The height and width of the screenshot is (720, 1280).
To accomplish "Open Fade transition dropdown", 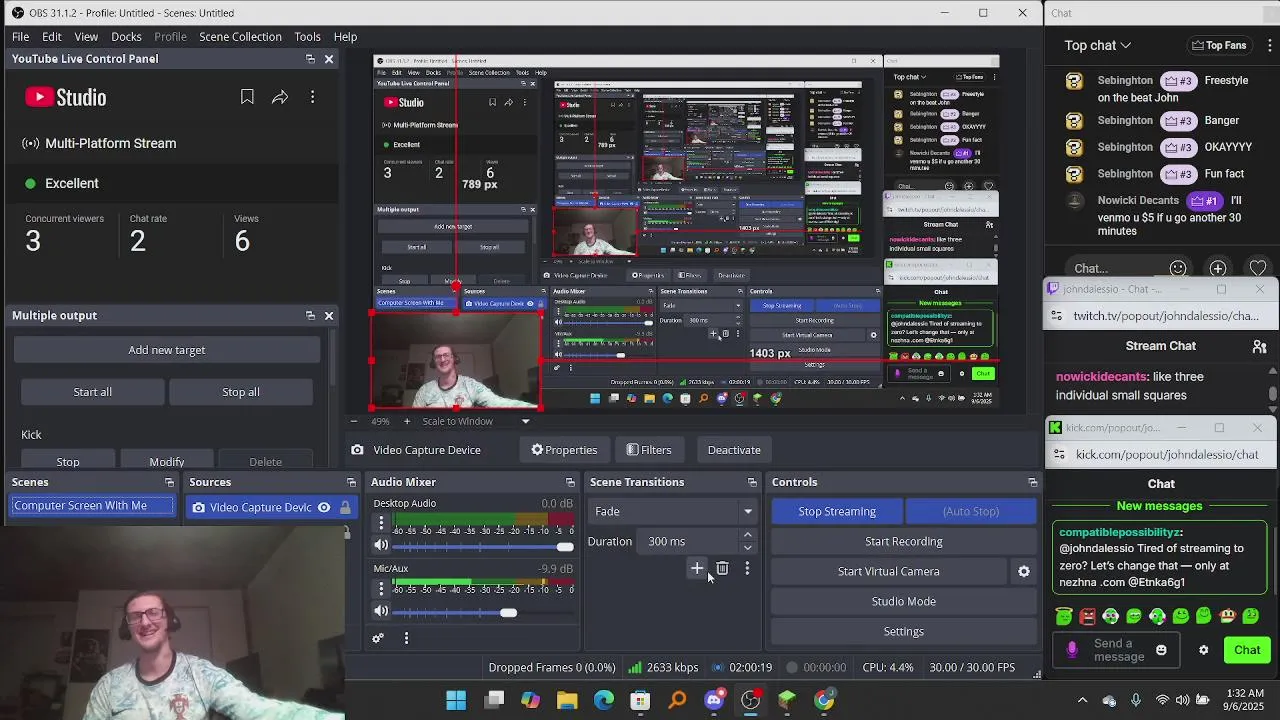I will coord(747,511).
